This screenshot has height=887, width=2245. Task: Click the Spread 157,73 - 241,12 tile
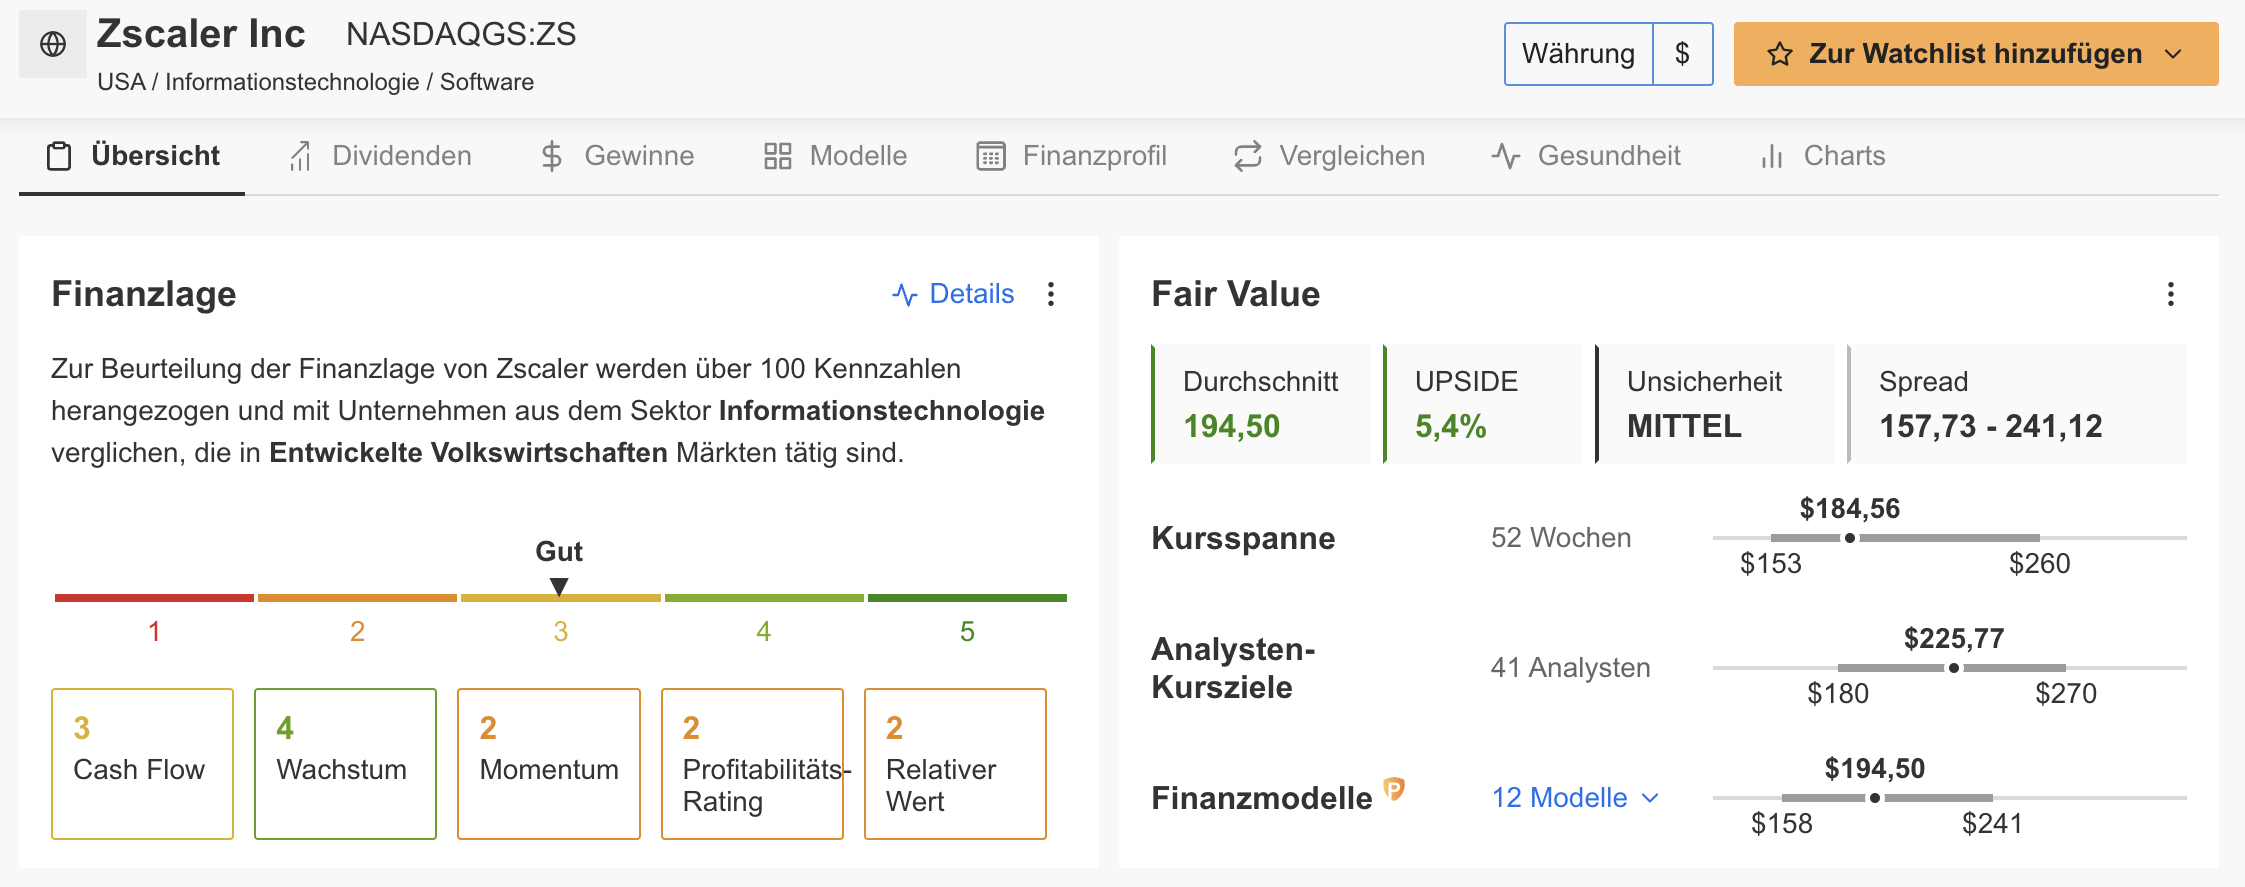tap(2017, 404)
